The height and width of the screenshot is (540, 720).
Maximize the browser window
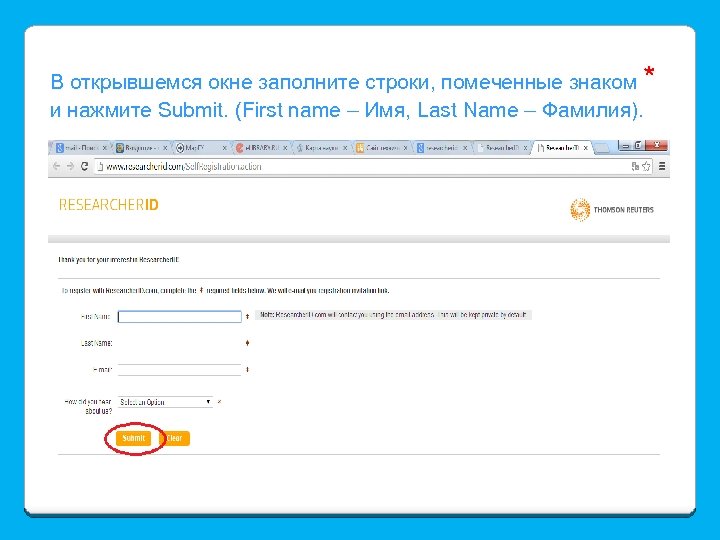coord(638,146)
